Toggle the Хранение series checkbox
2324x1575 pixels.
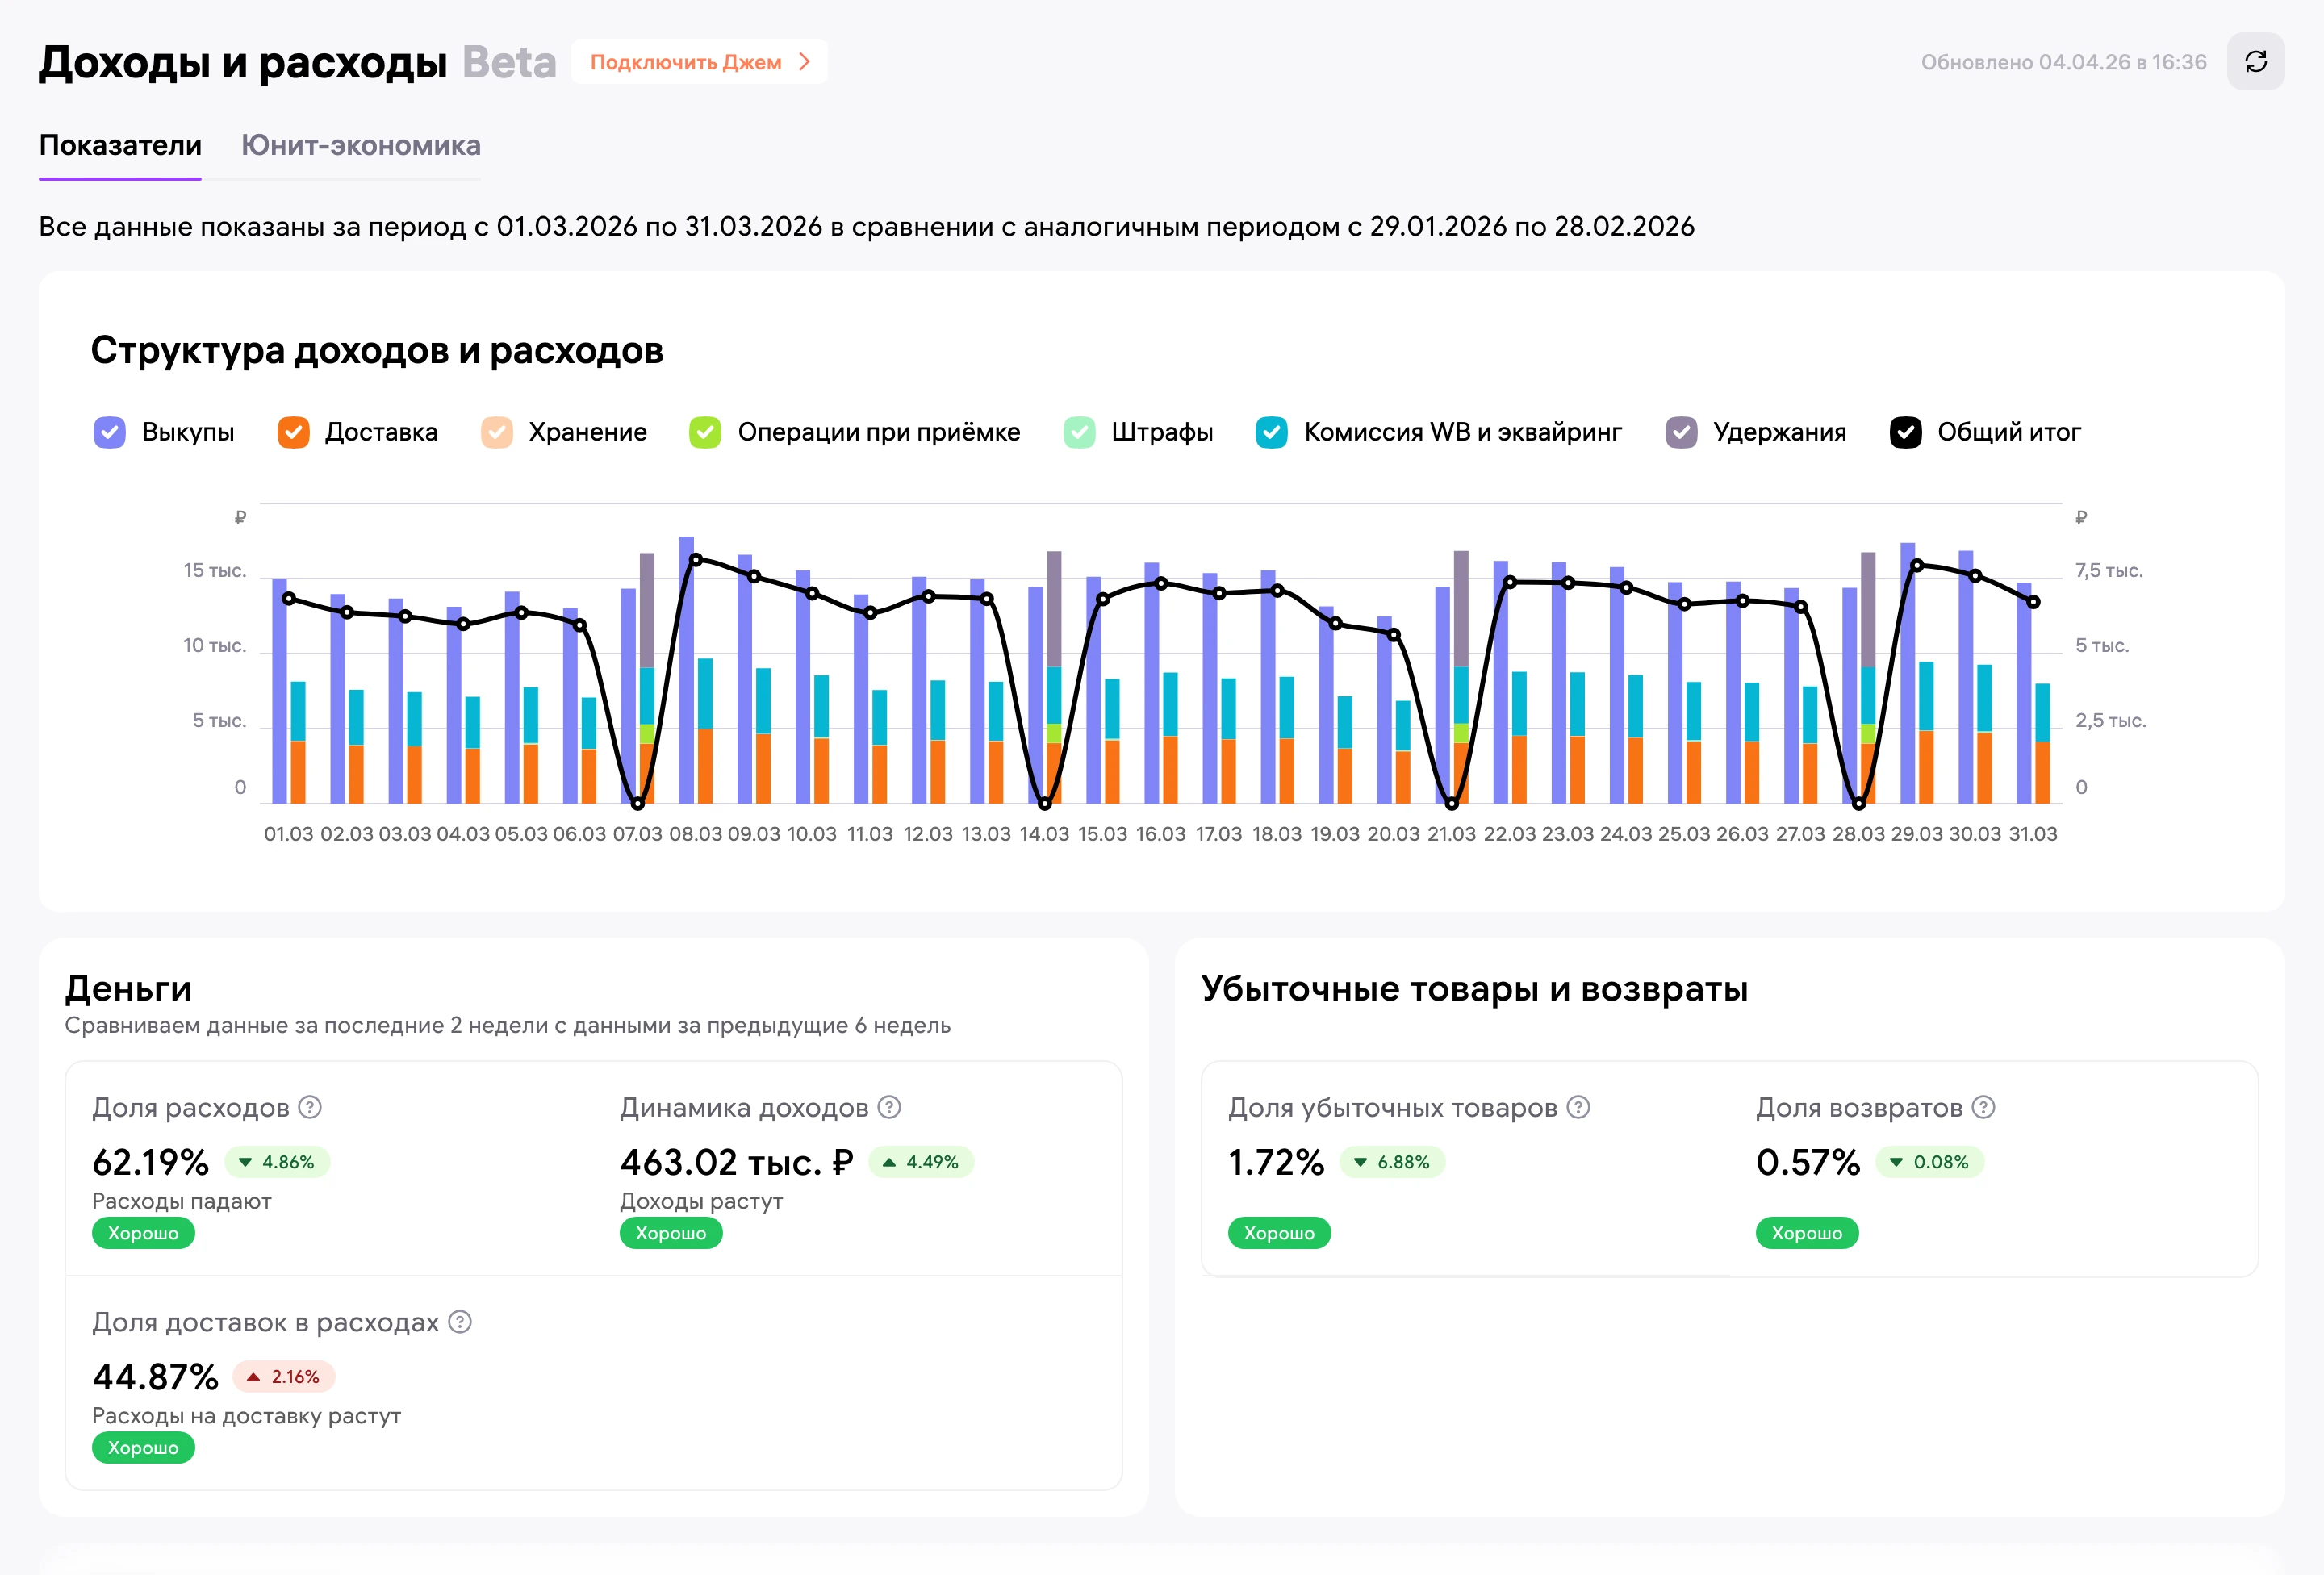(x=497, y=432)
